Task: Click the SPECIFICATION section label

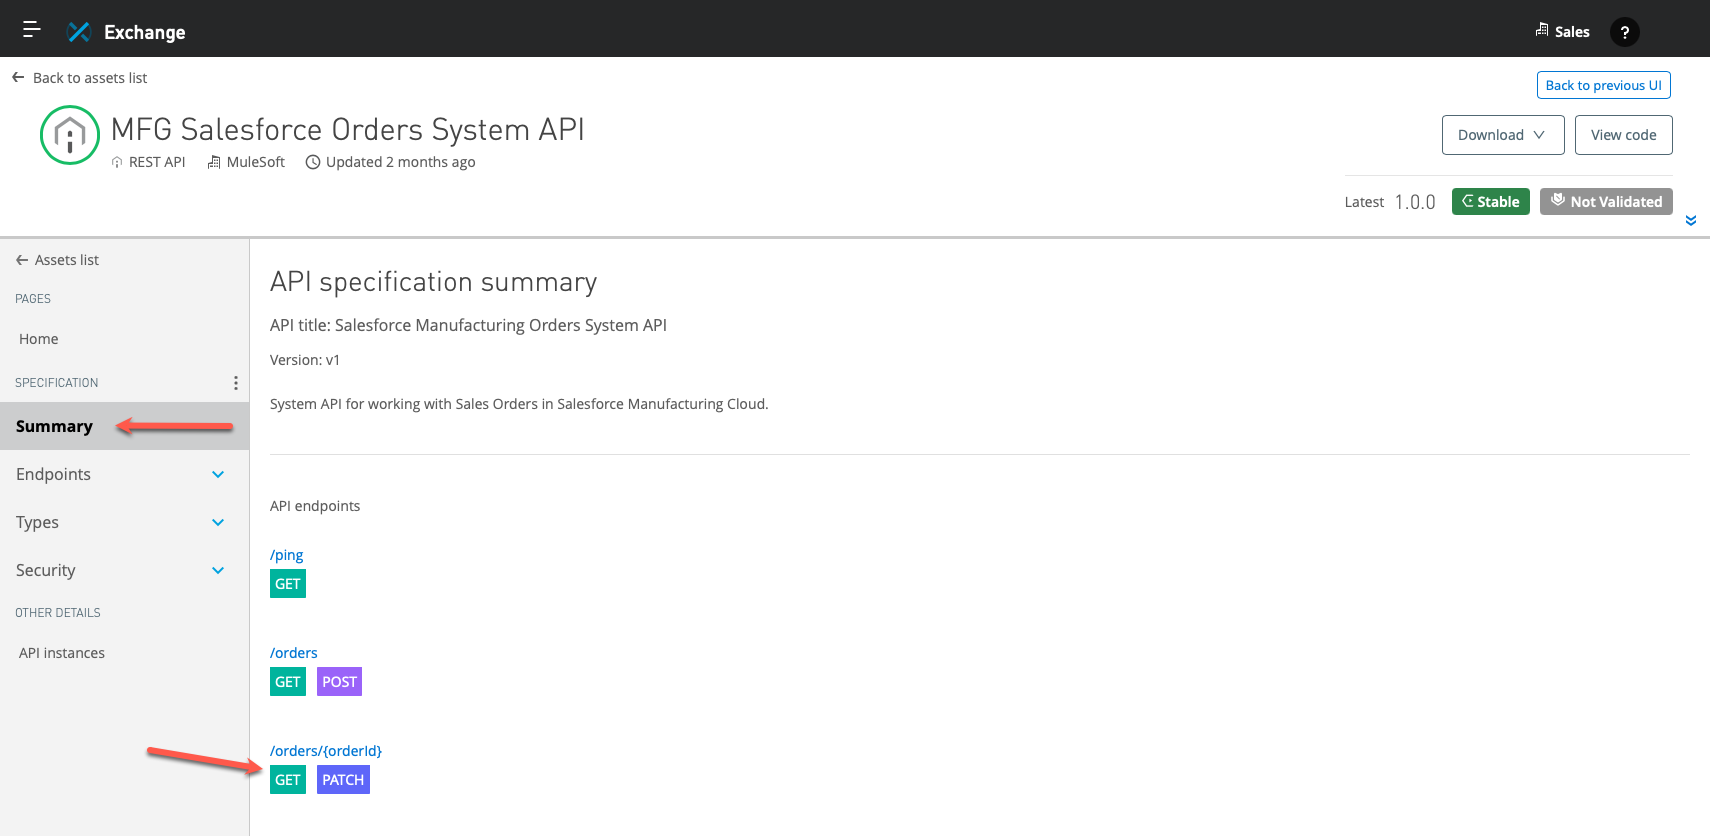Action: point(57,383)
